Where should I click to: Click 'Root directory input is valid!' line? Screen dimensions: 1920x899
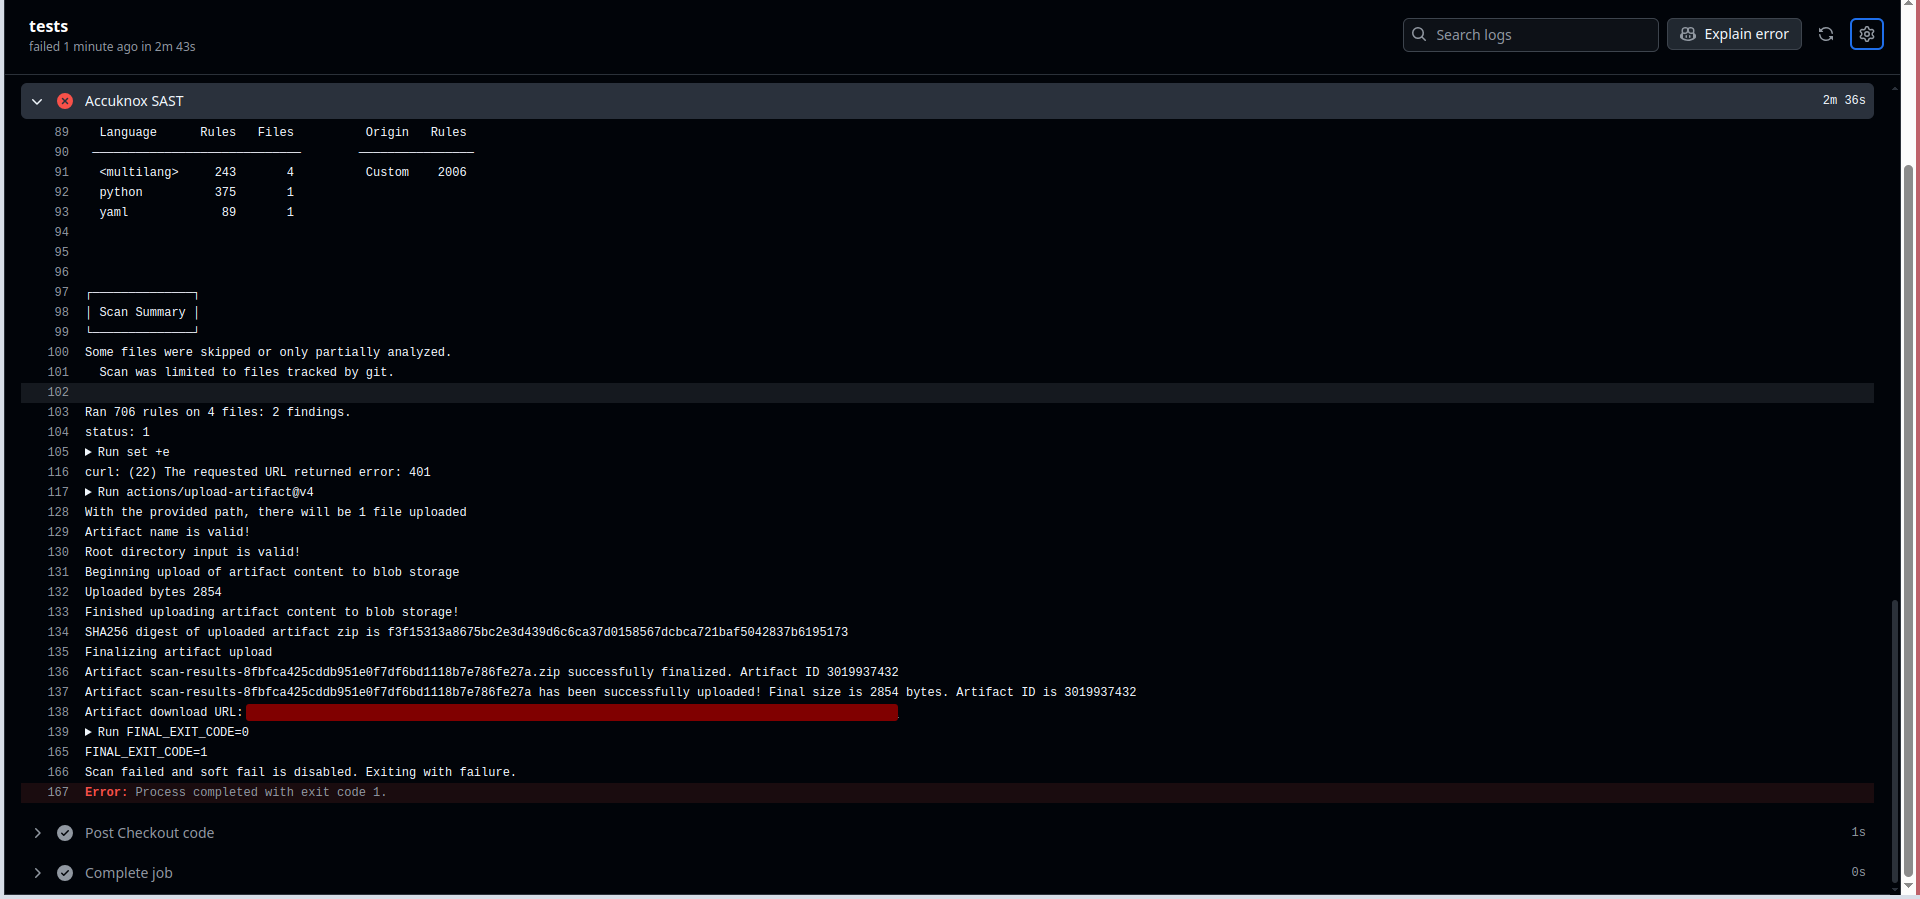point(193,552)
